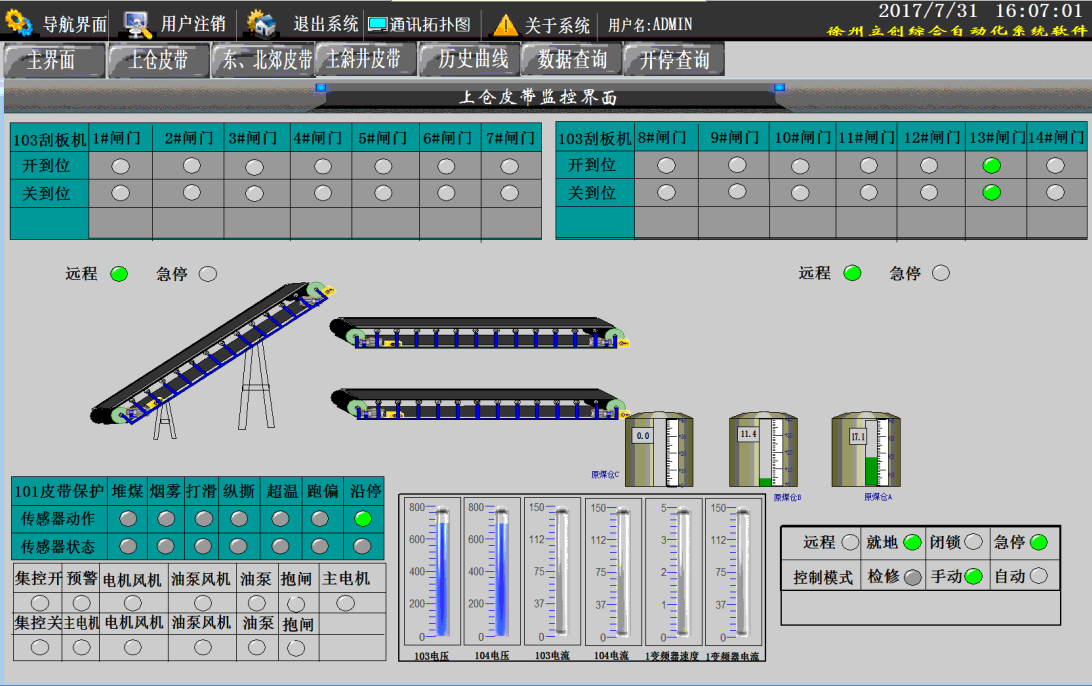Switch to the 历史曲线 tab
Image resolution: width=1092 pixels, height=686 pixels.
473,60
